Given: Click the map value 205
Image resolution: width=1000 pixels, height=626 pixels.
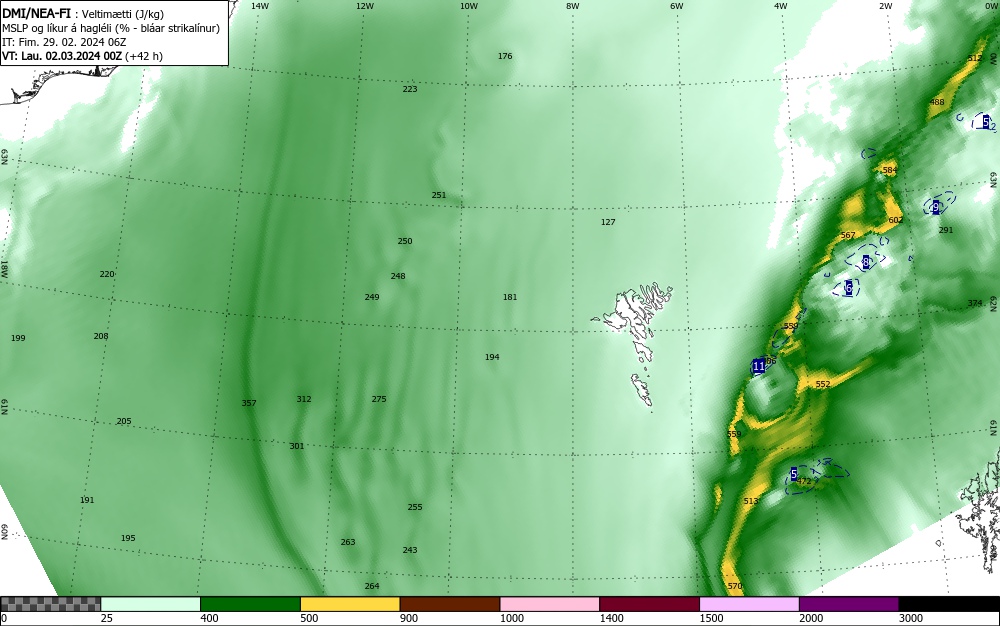Looking at the screenshot, I should [124, 421].
